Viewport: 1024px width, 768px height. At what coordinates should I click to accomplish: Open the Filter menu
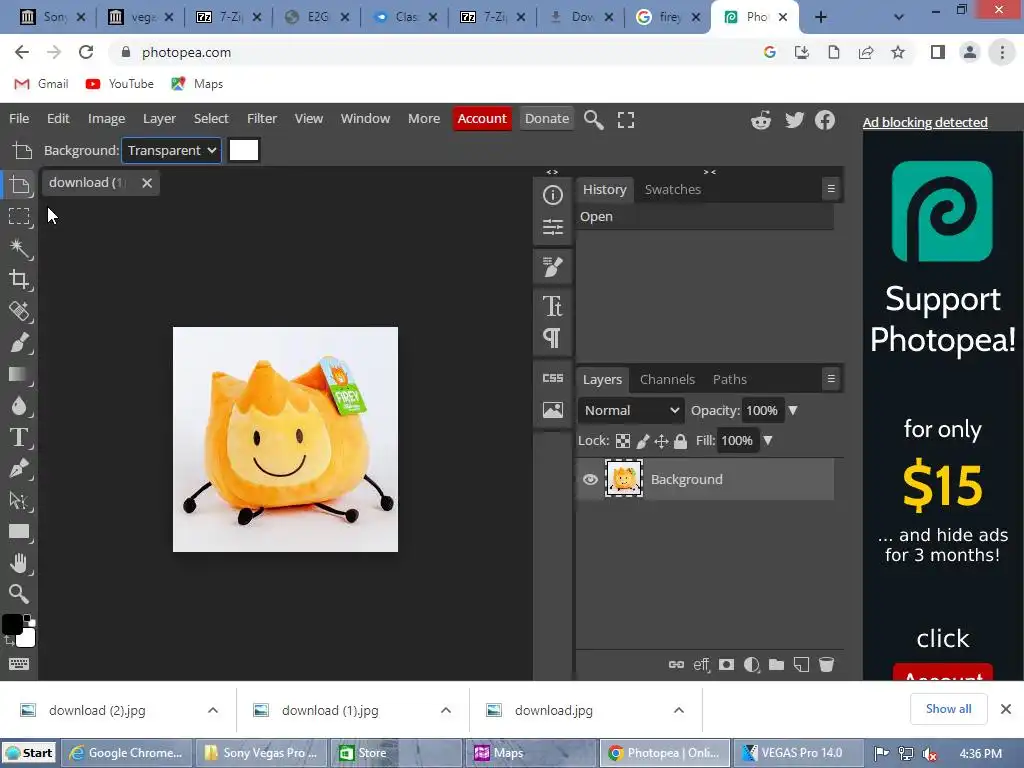(262, 119)
